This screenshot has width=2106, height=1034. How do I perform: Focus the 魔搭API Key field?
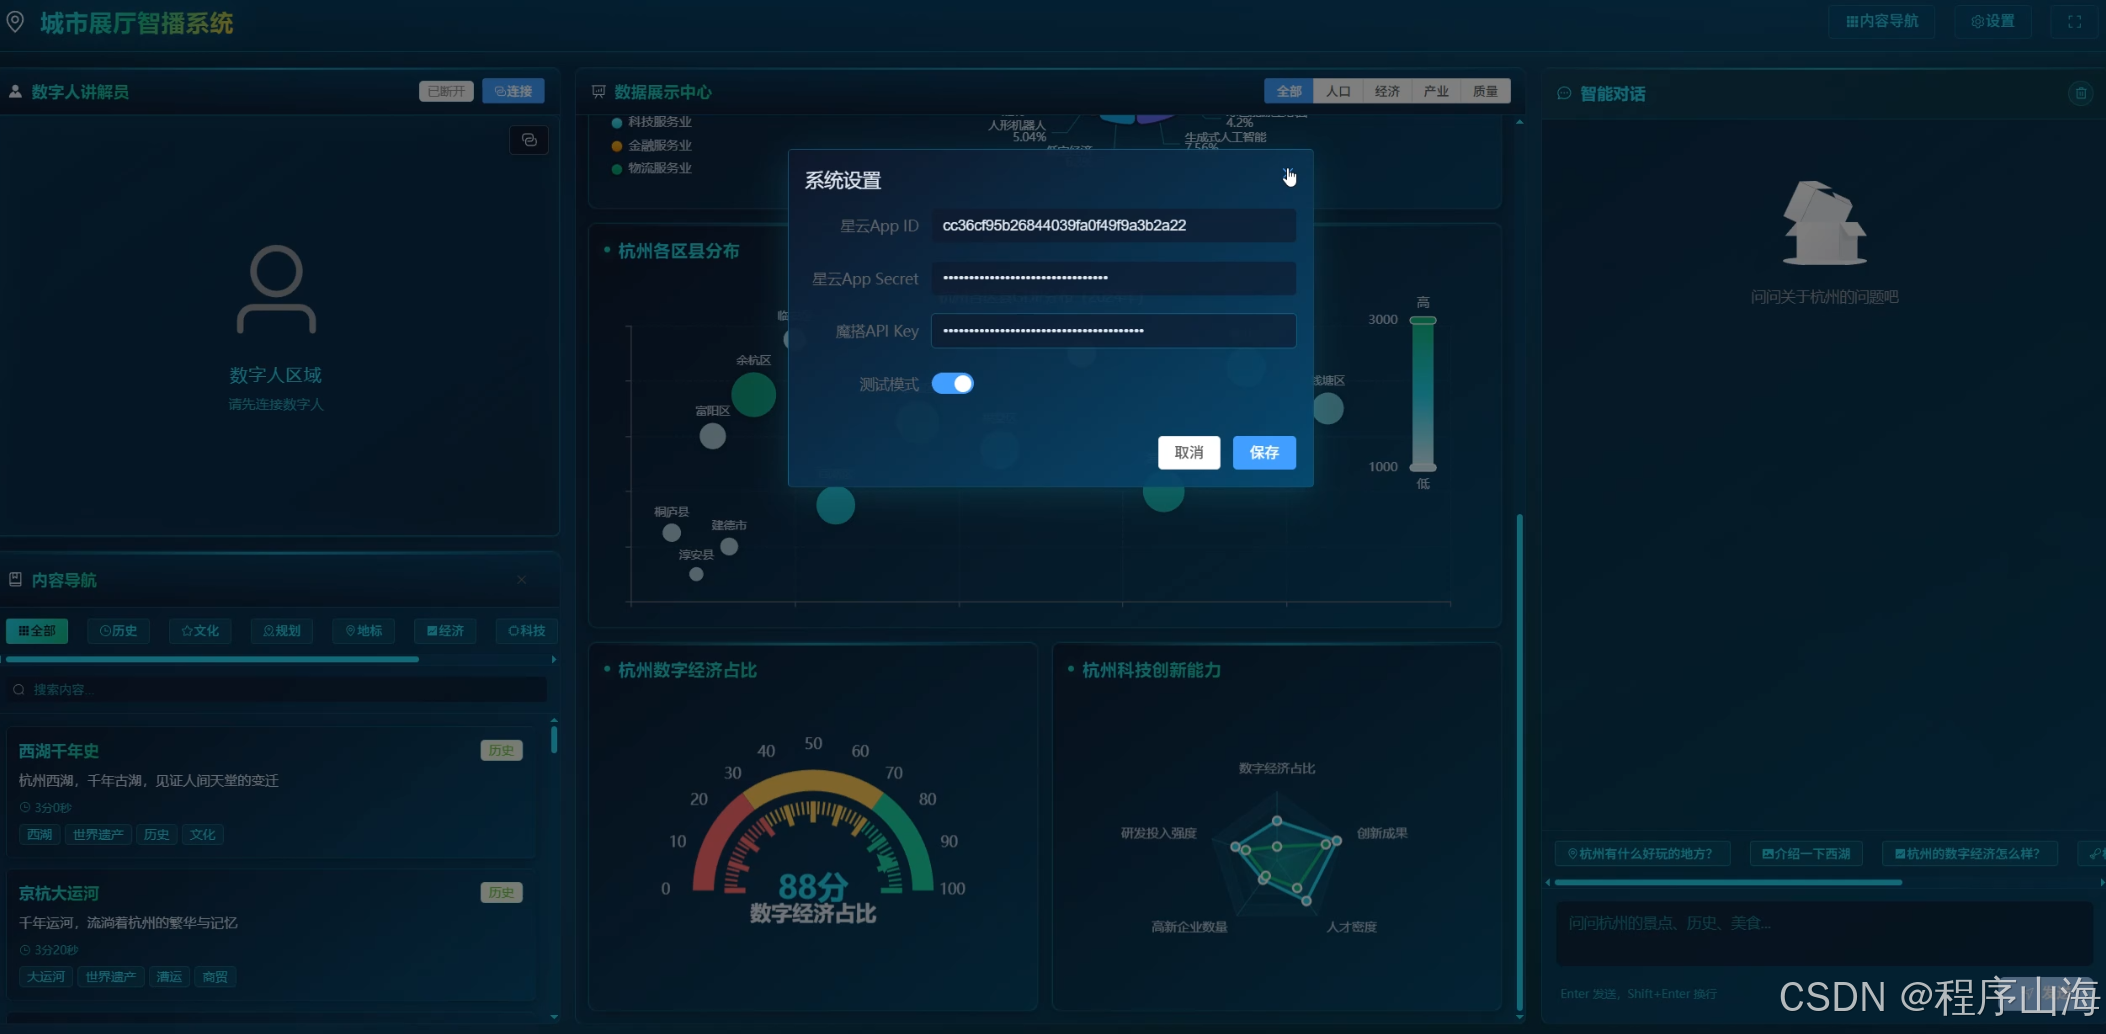pyautogui.click(x=1113, y=331)
